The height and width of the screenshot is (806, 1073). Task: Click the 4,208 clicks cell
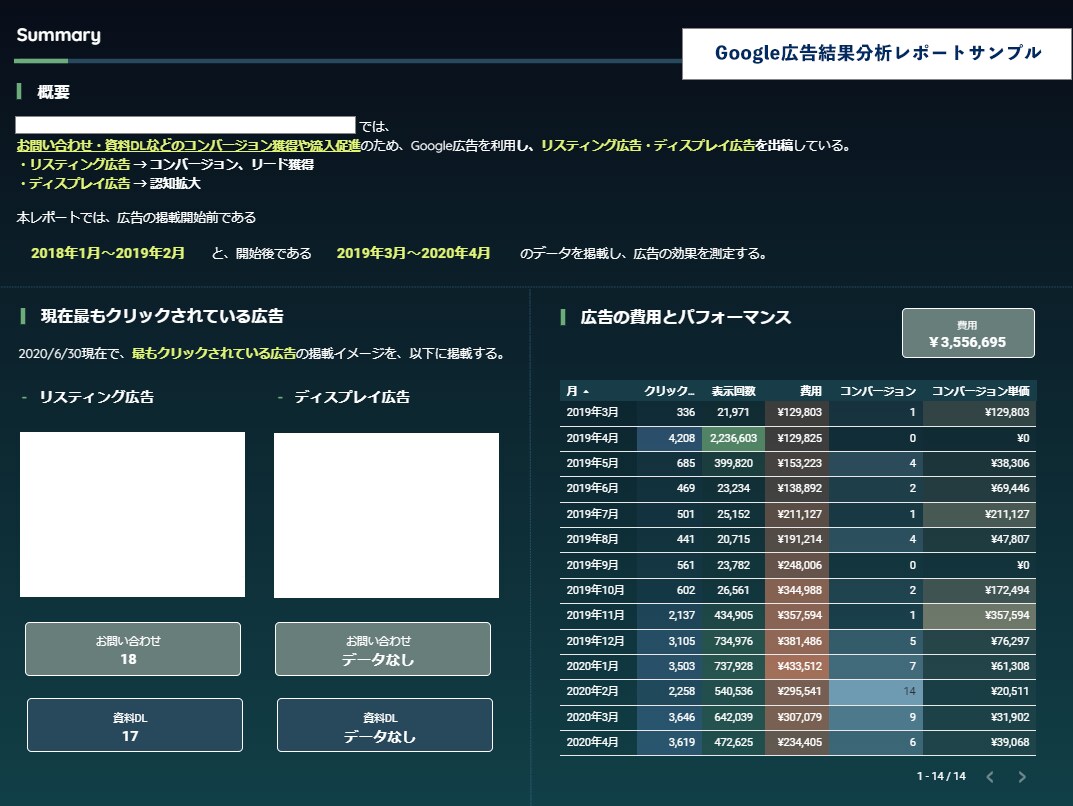(x=669, y=438)
